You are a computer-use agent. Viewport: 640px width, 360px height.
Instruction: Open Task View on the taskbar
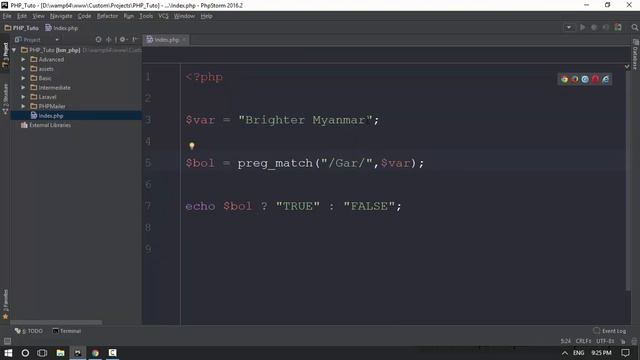[42, 353]
